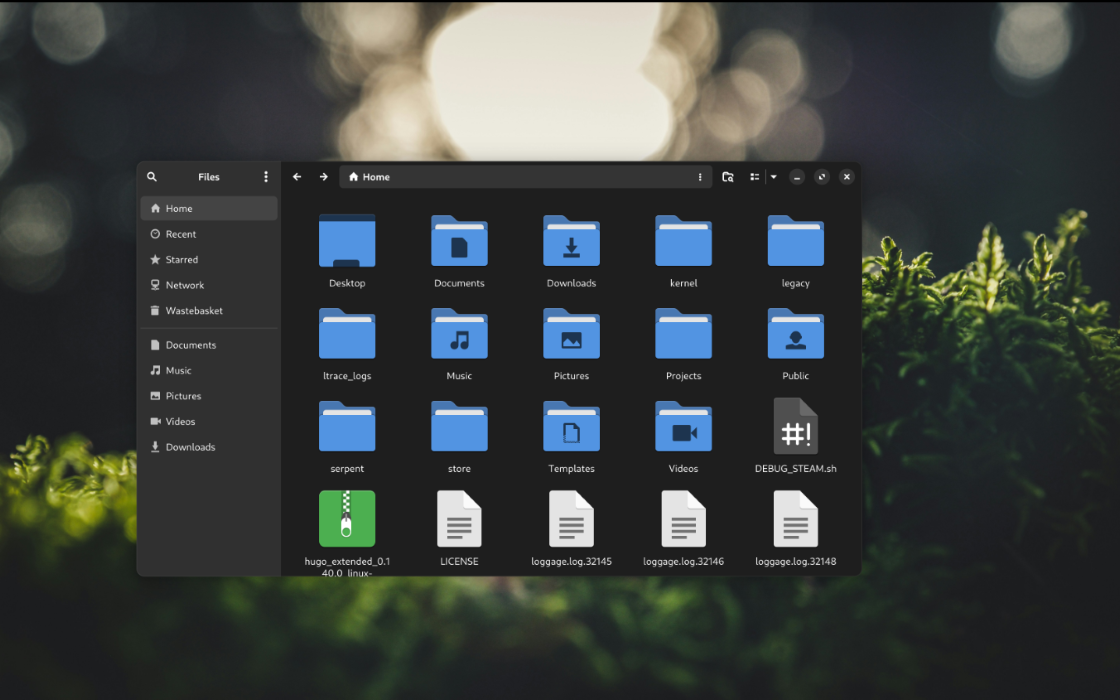The image size is (1120, 700).
Task: Select the Music shortcut in the sidebar
Action: [180, 370]
